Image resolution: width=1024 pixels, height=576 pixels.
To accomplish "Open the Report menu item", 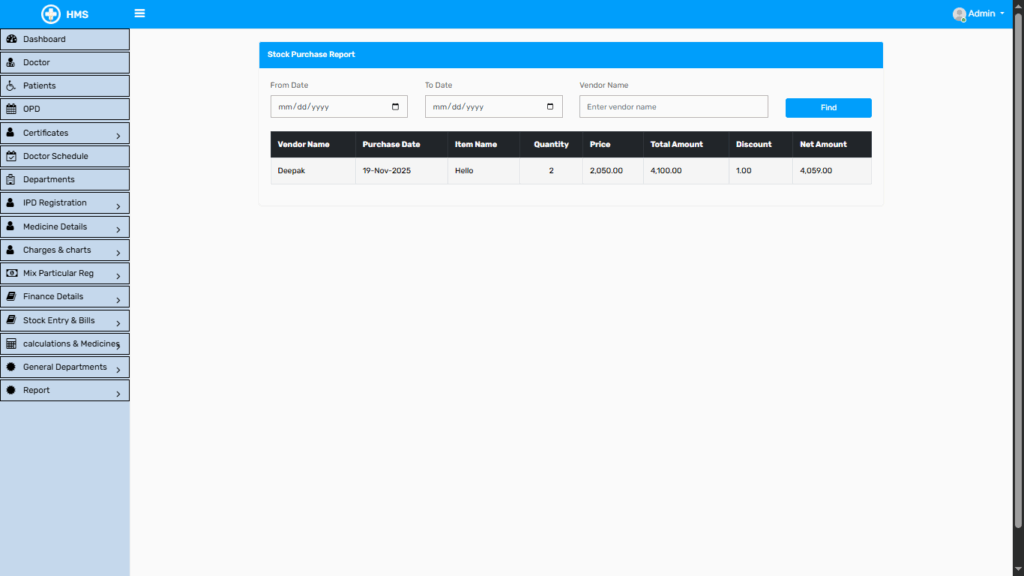I will point(36,390).
